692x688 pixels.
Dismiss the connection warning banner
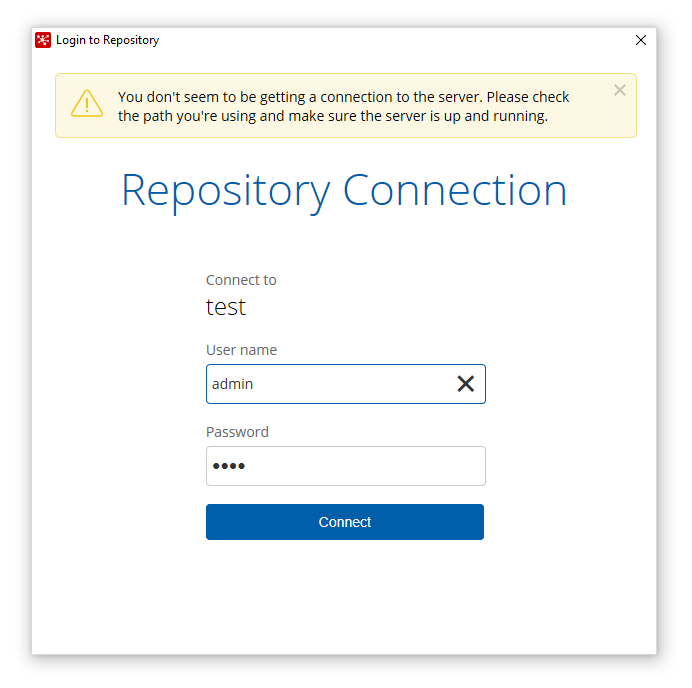pos(620,90)
